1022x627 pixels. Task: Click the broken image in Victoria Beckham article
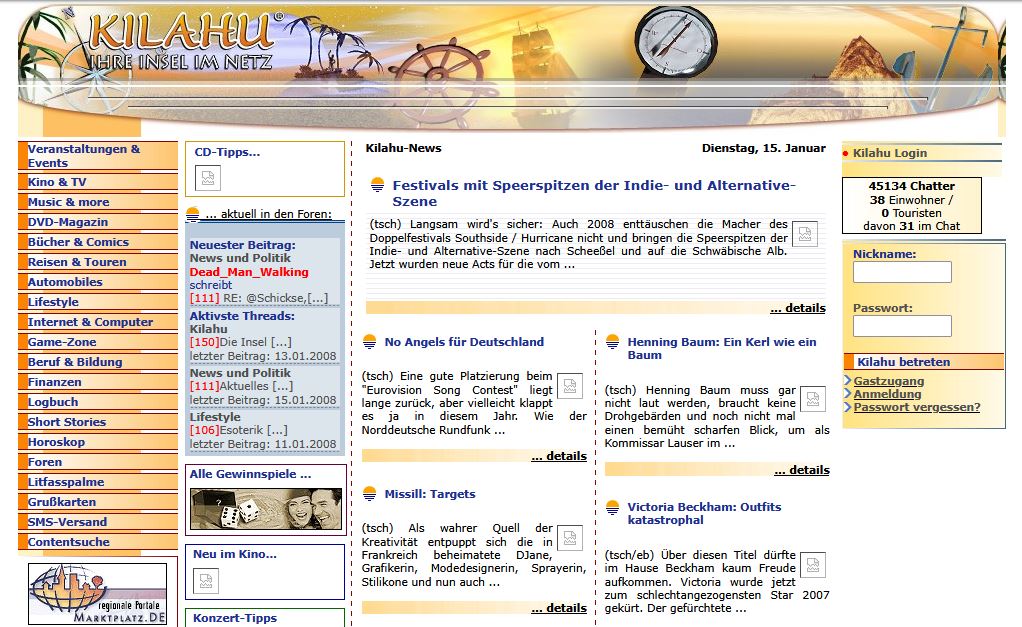point(813,565)
